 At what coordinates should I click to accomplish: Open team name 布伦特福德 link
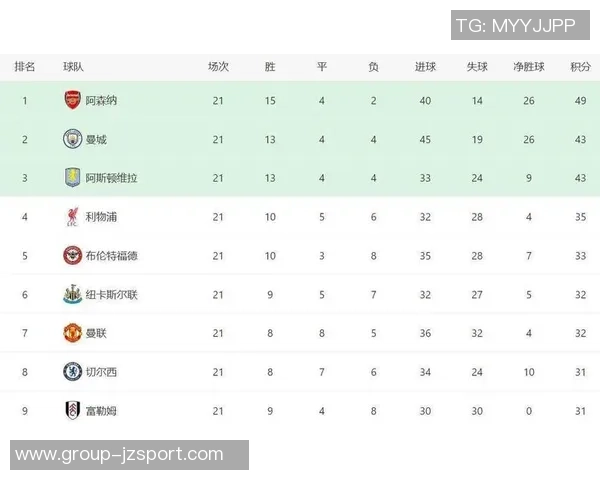[x=111, y=256]
